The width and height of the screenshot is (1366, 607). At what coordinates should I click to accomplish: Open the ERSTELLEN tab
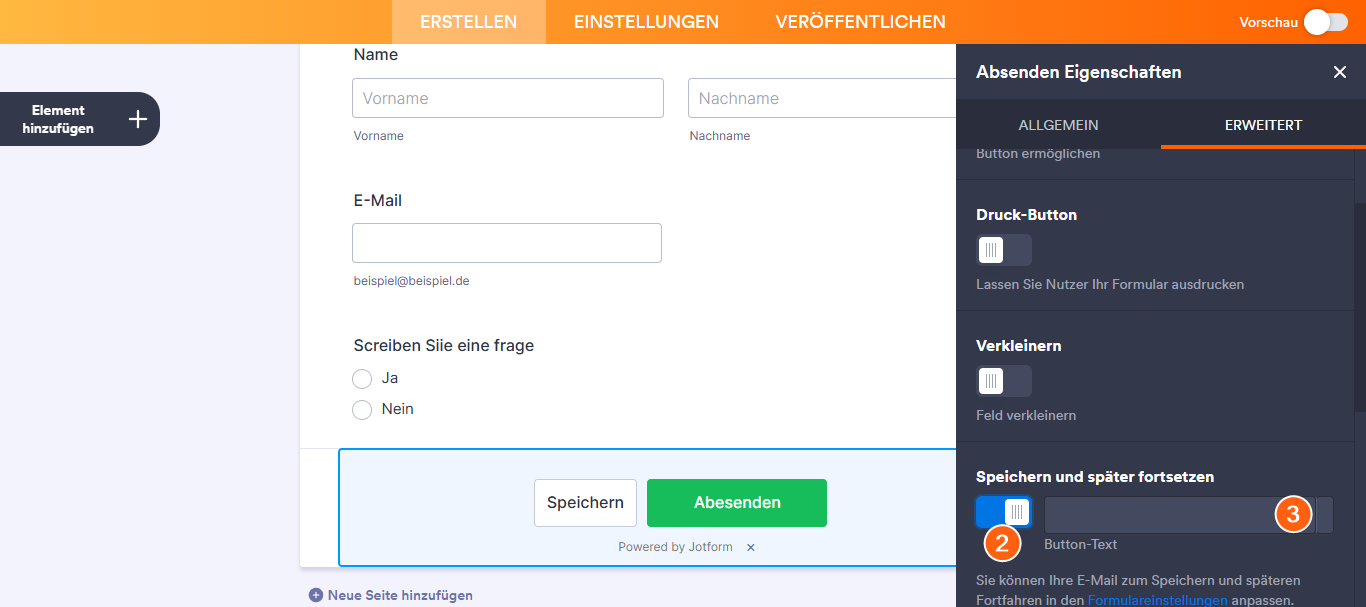(x=468, y=22)
